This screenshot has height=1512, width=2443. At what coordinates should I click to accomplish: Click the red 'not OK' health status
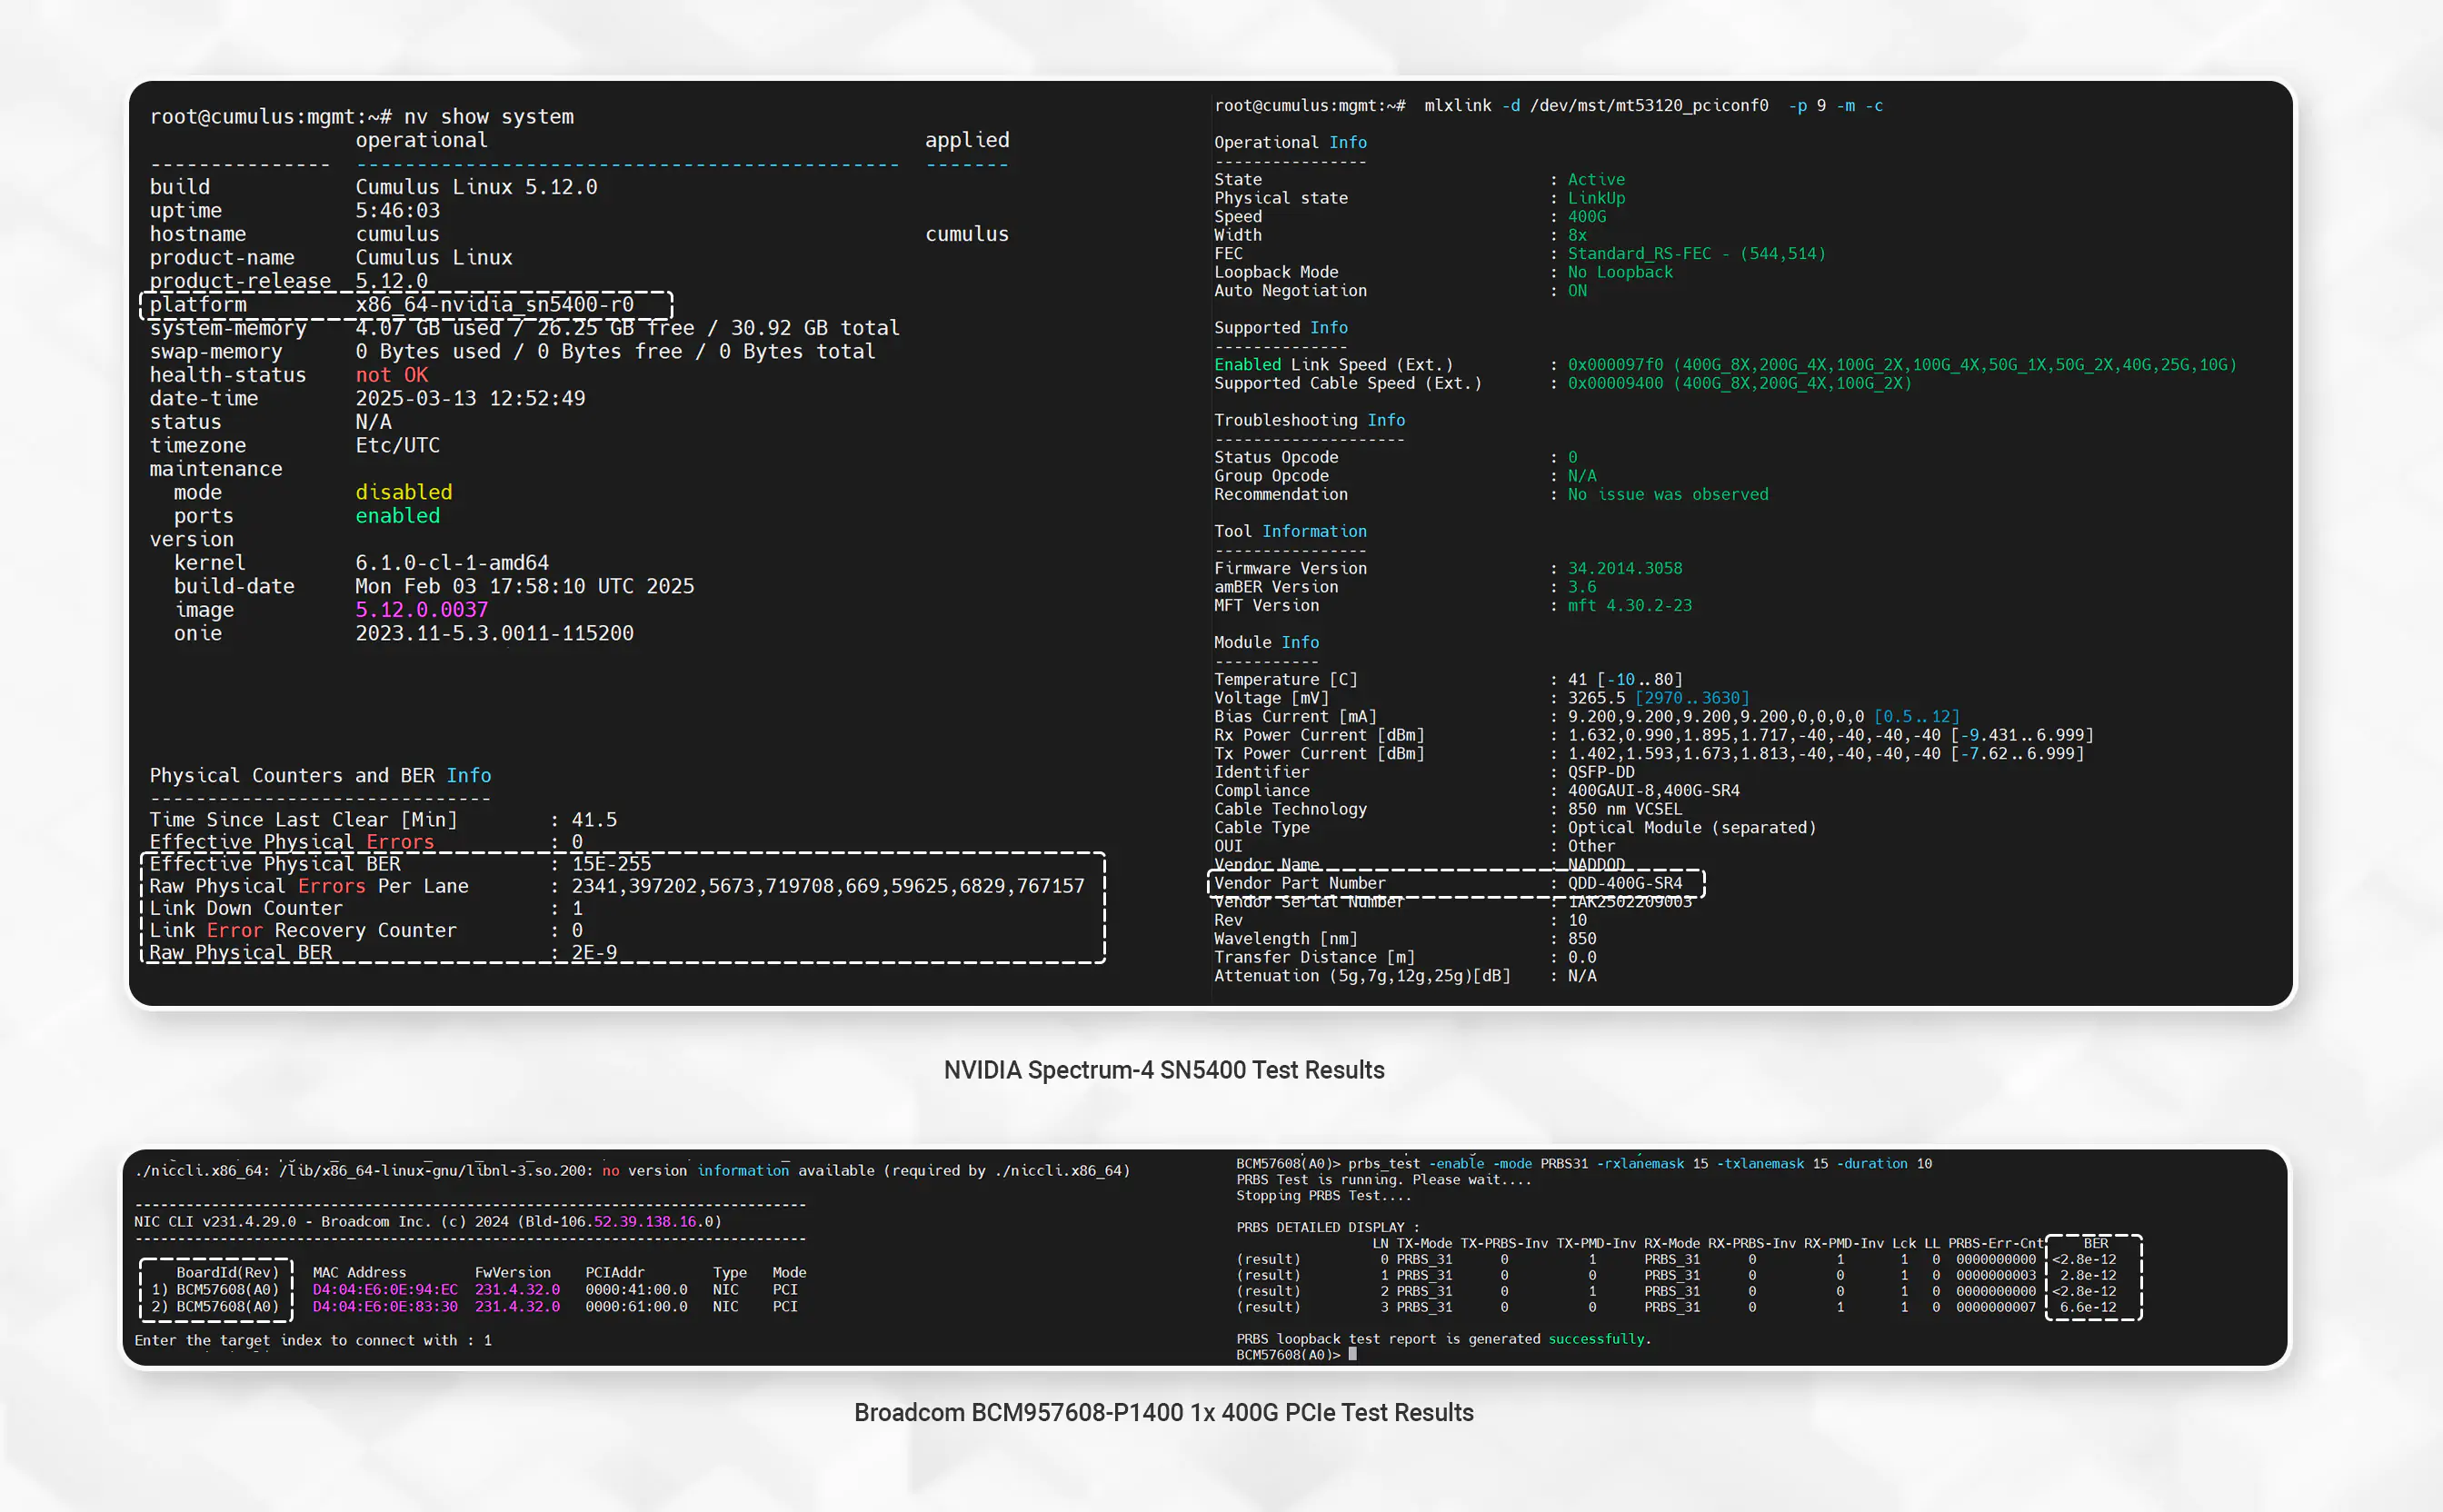[391, 375]
